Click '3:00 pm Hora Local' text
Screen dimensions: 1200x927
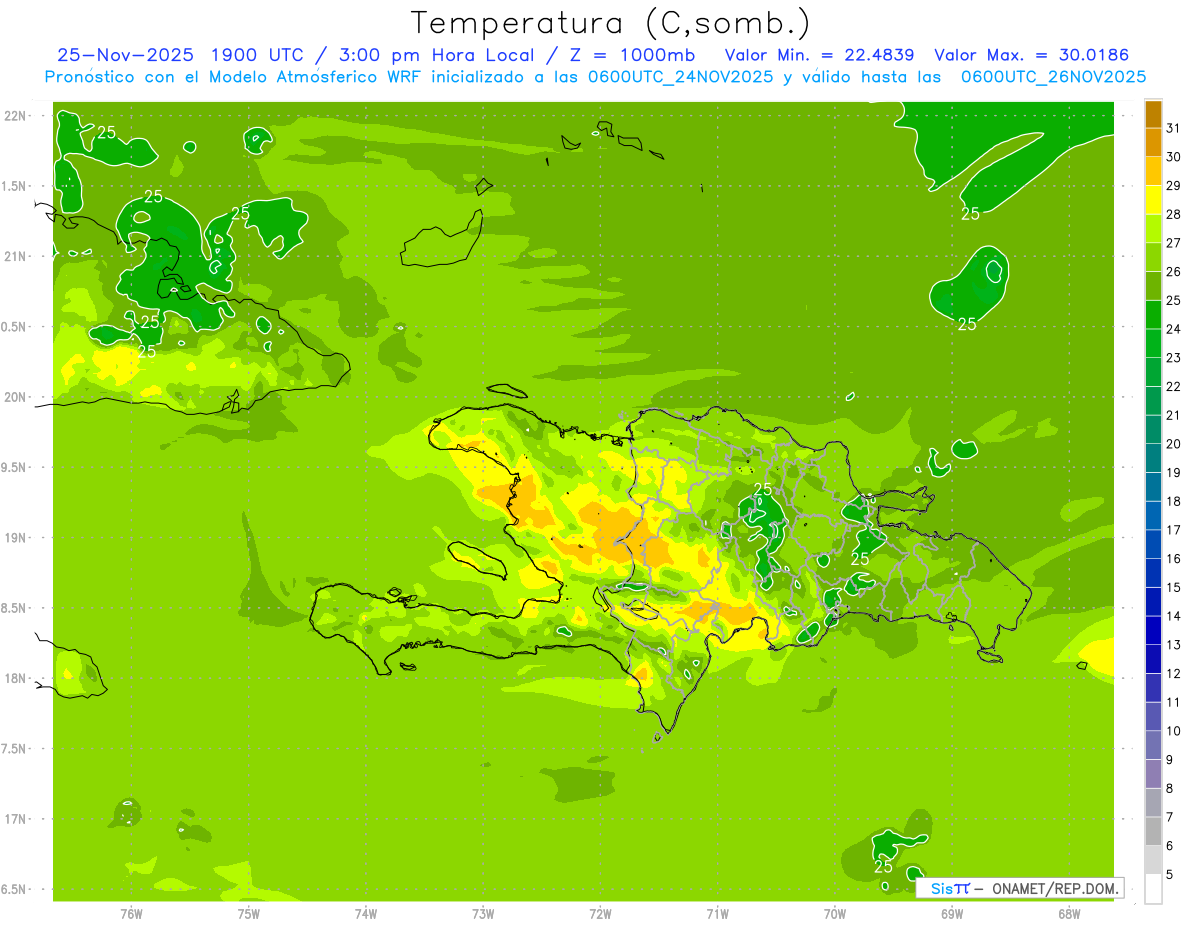click(x=439, y=55)
